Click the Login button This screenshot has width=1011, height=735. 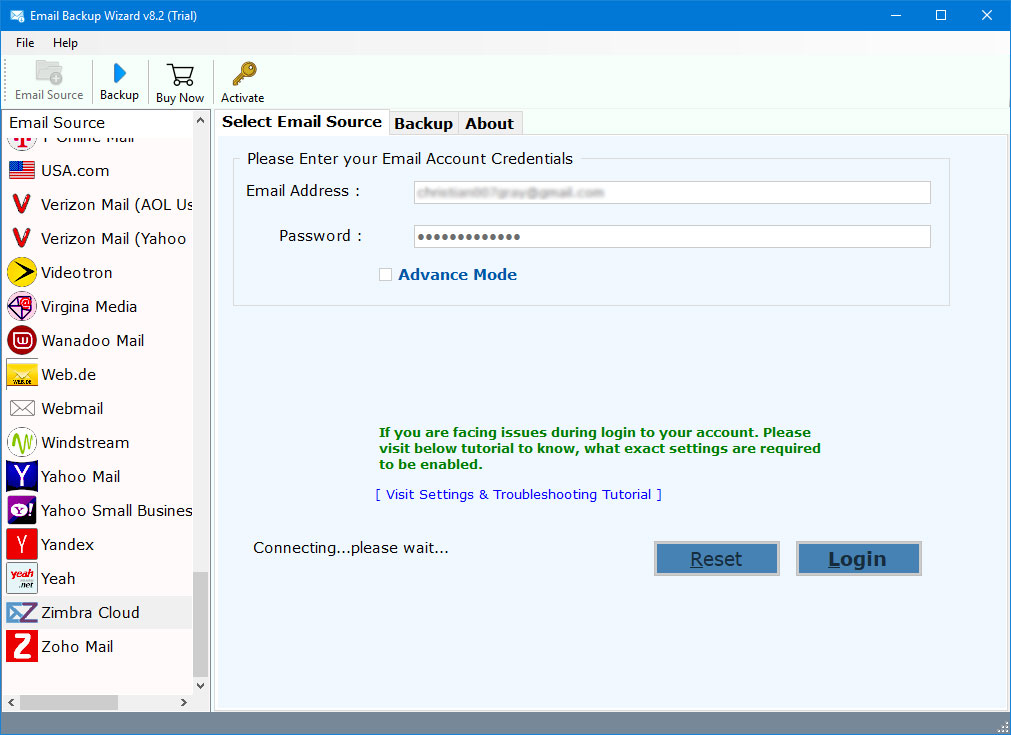coord(858,558)
